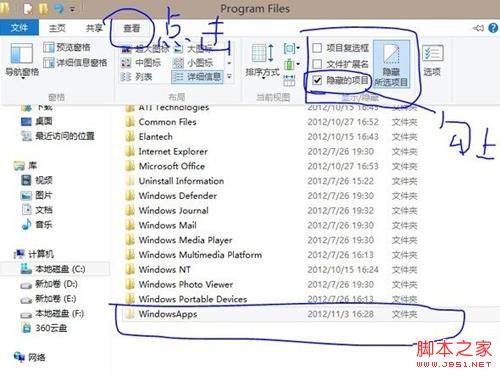The height and width of the screenshot is (375, 500).
Task: Switch to the 共享 tab
Action: click(94, 28)
